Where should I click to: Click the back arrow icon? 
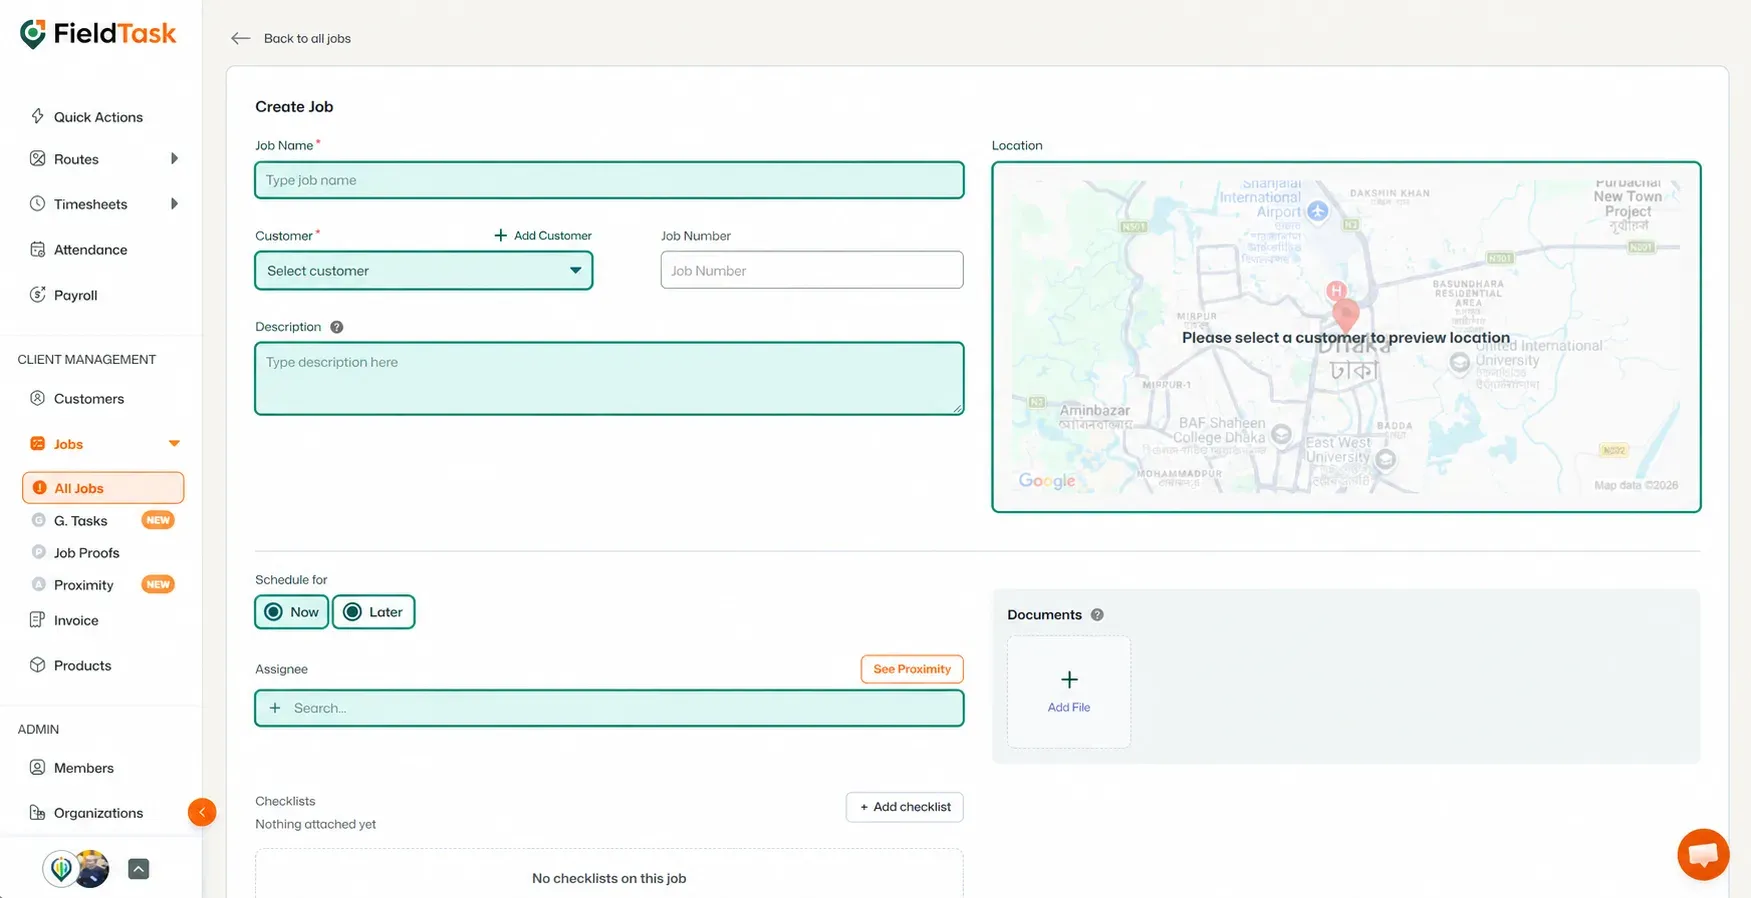pyautogui.click(x=240, y=39)
